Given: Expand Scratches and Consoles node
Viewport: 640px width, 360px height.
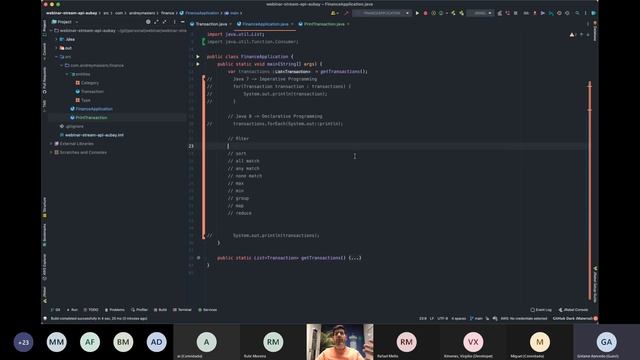Looking at the screenshot, I should (51, 152).
